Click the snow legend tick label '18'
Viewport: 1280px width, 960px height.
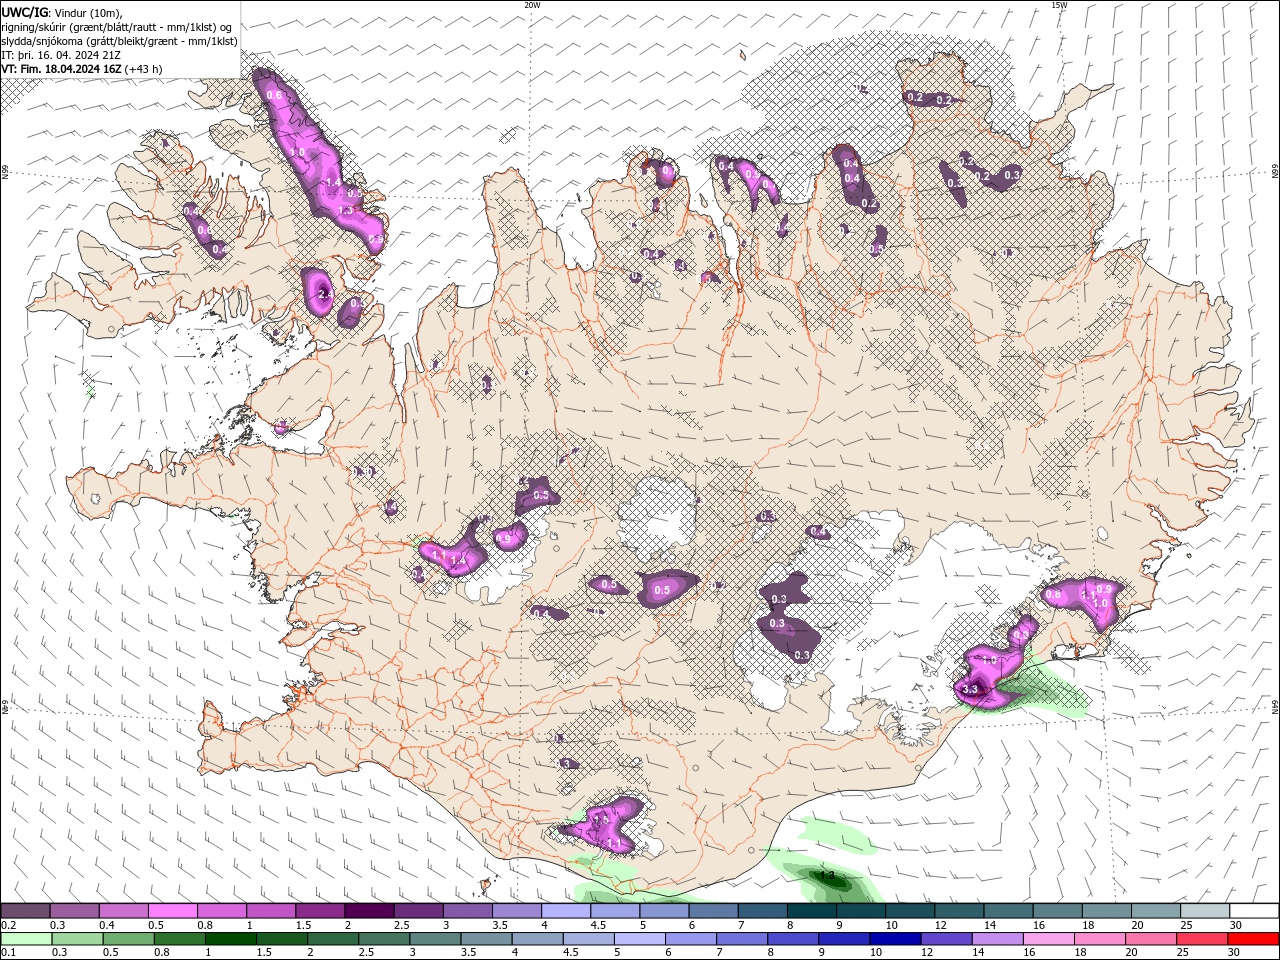point(1090,925)
